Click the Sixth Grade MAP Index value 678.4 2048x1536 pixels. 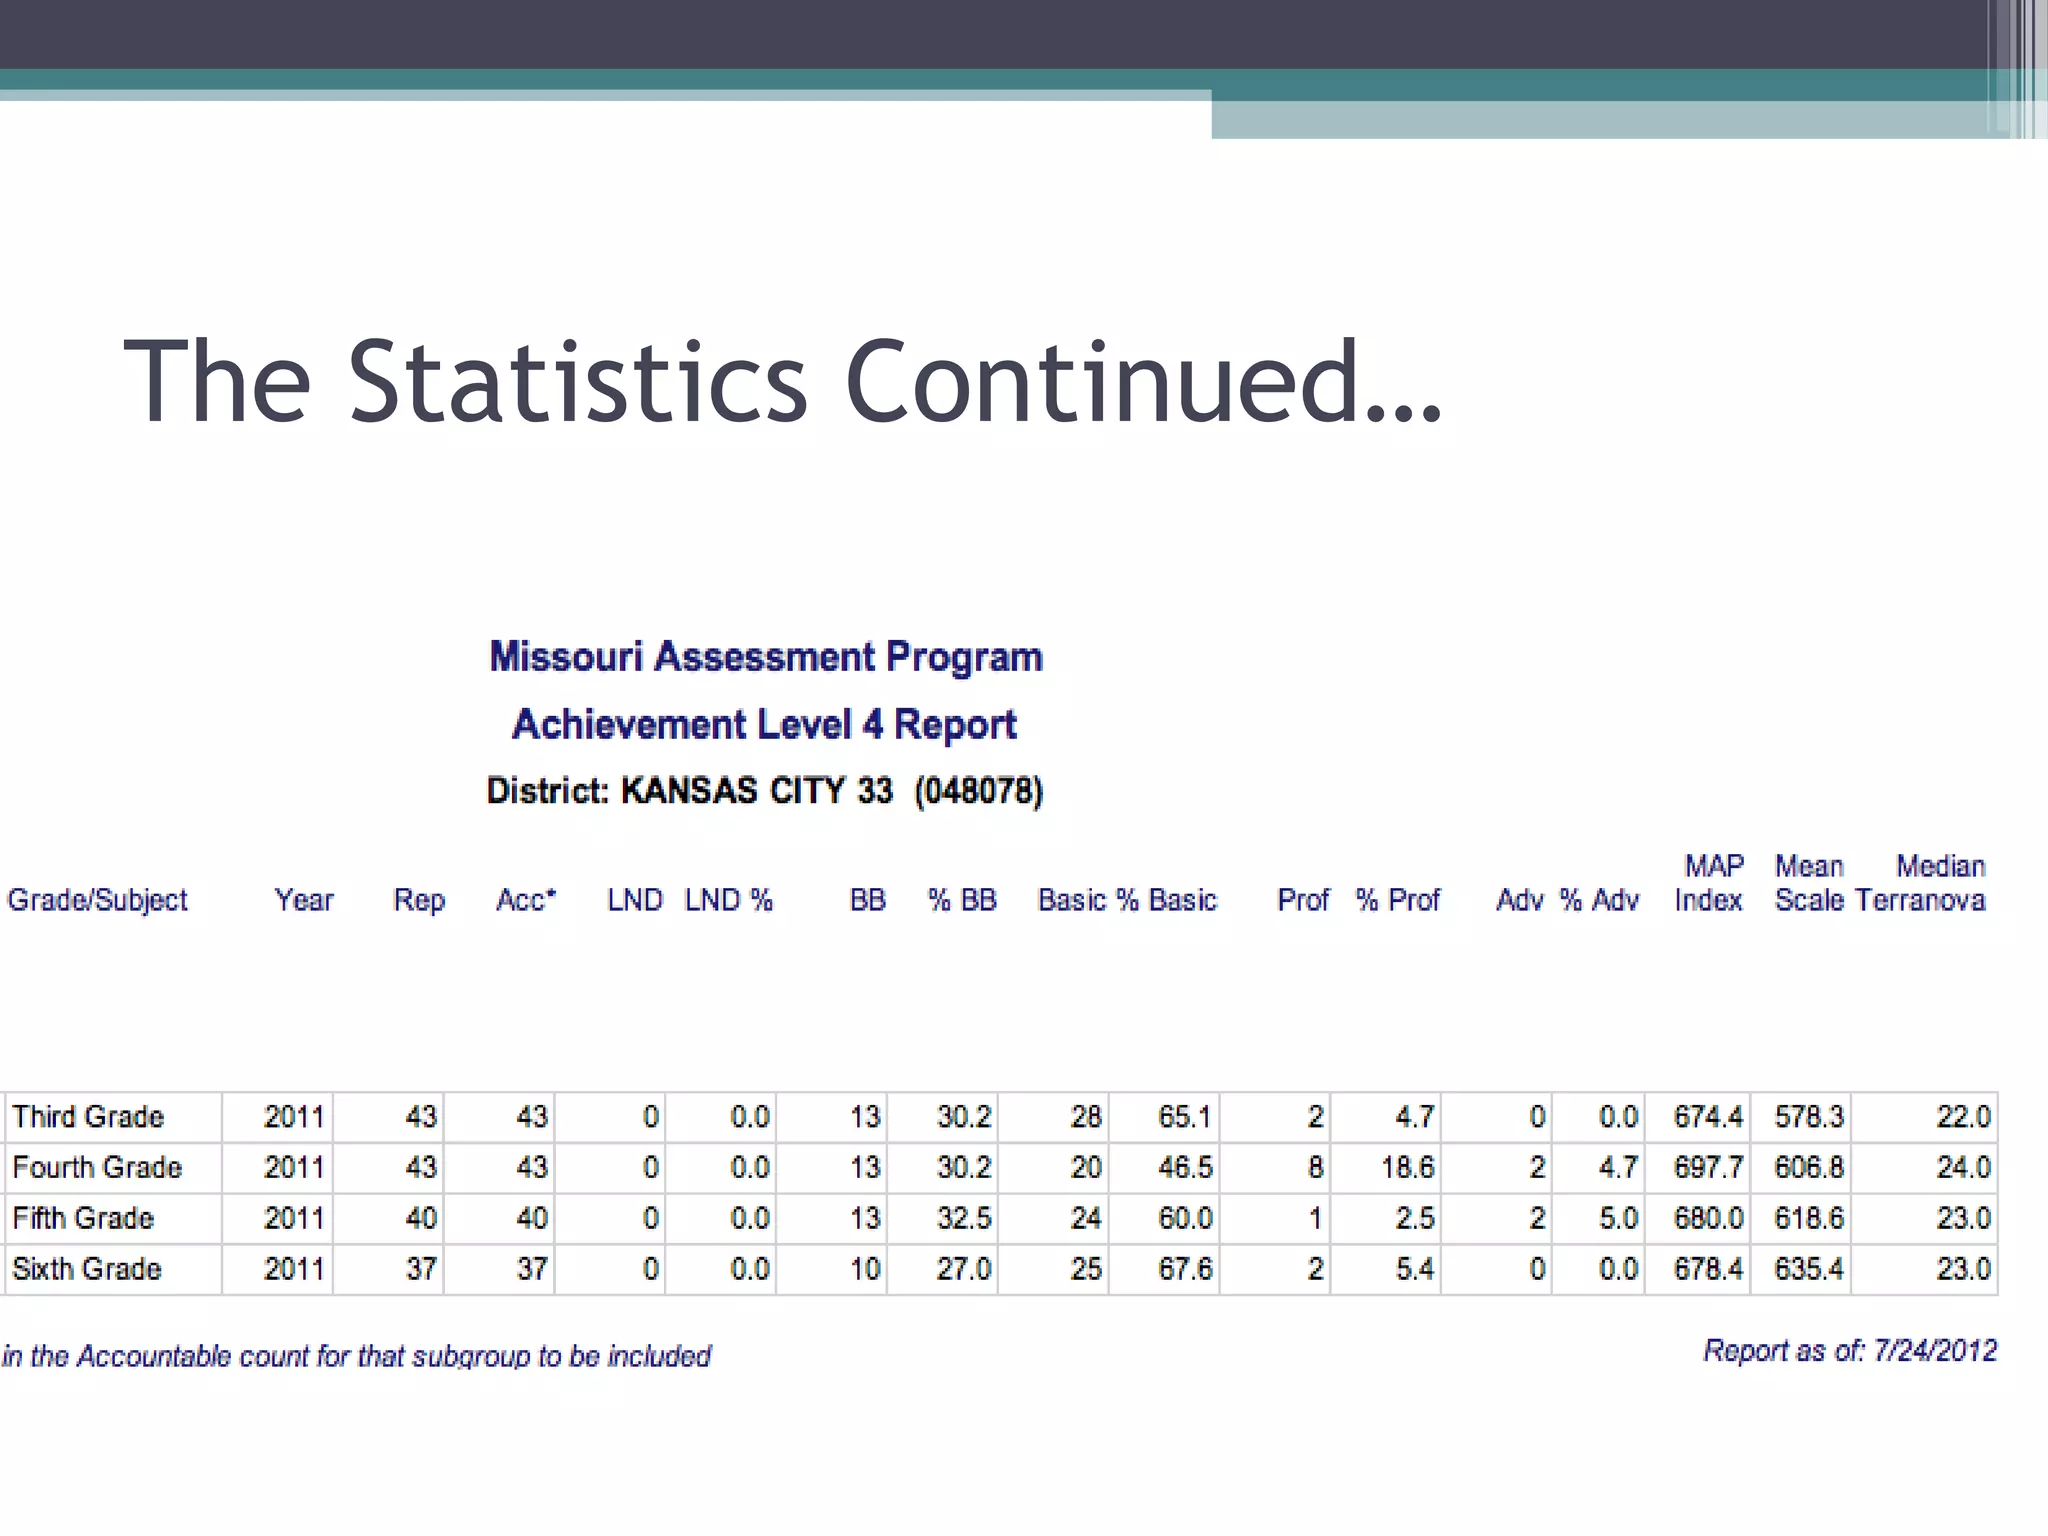pos(1708,1270)
